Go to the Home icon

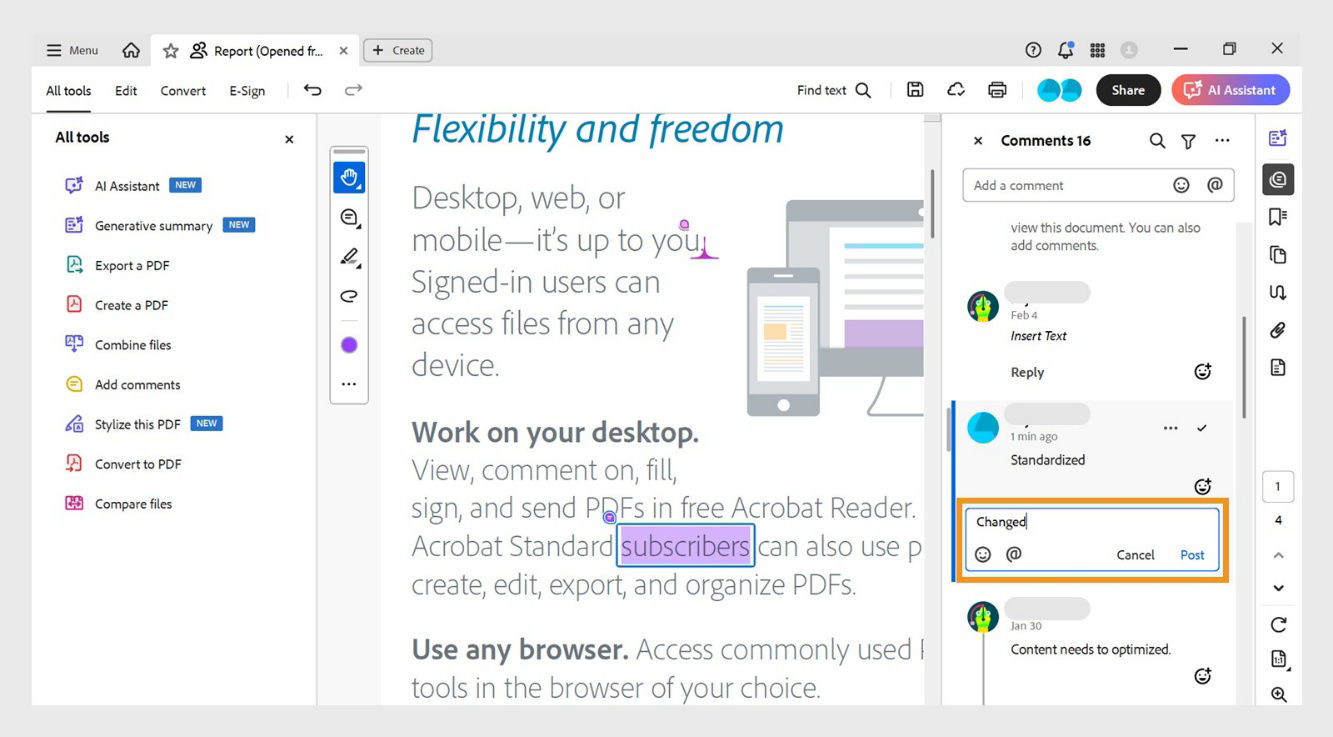131,50
